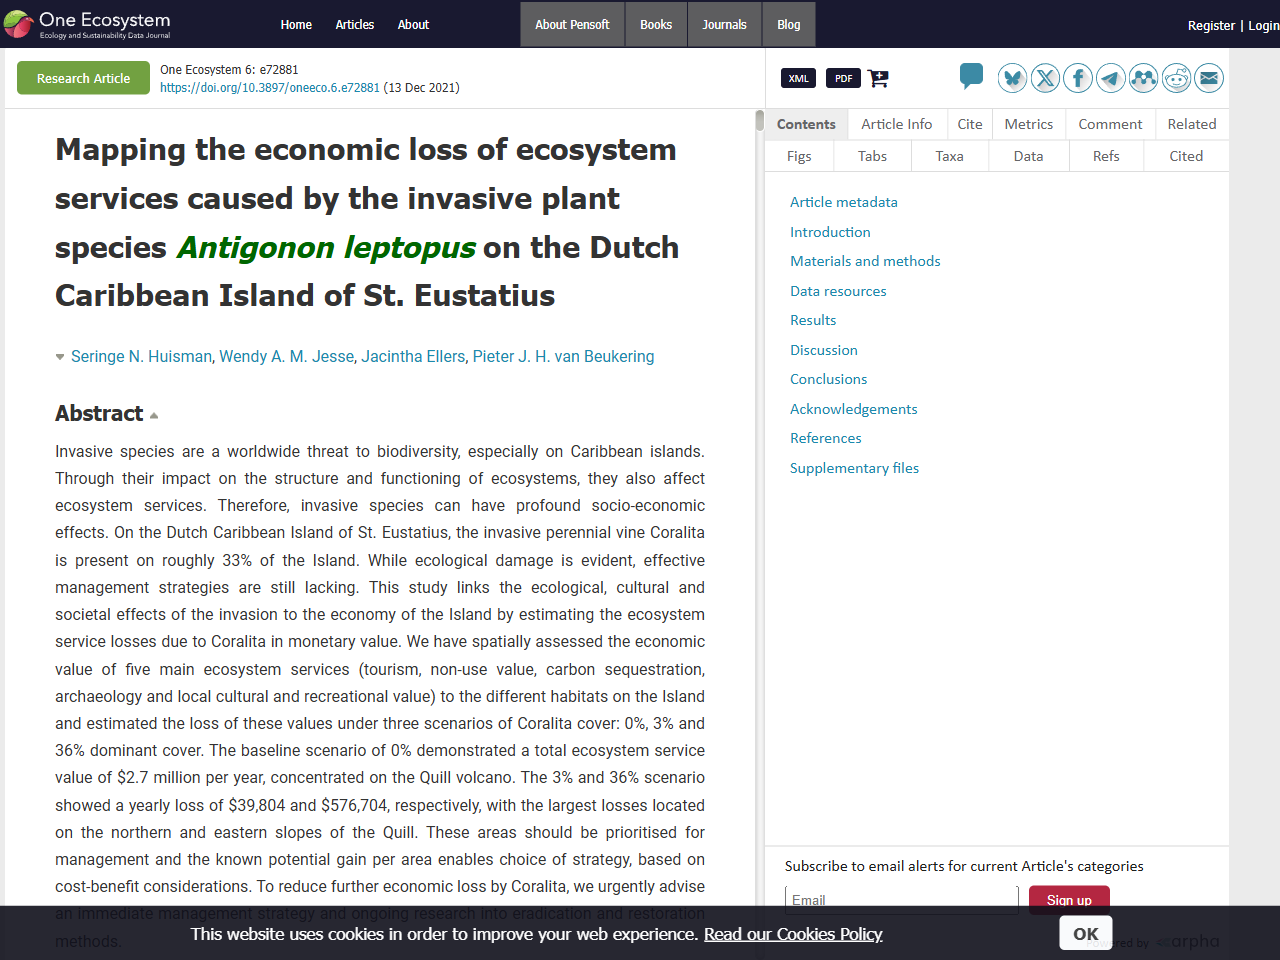
Task: Click the Sign up button
Action: [1069, 900]
